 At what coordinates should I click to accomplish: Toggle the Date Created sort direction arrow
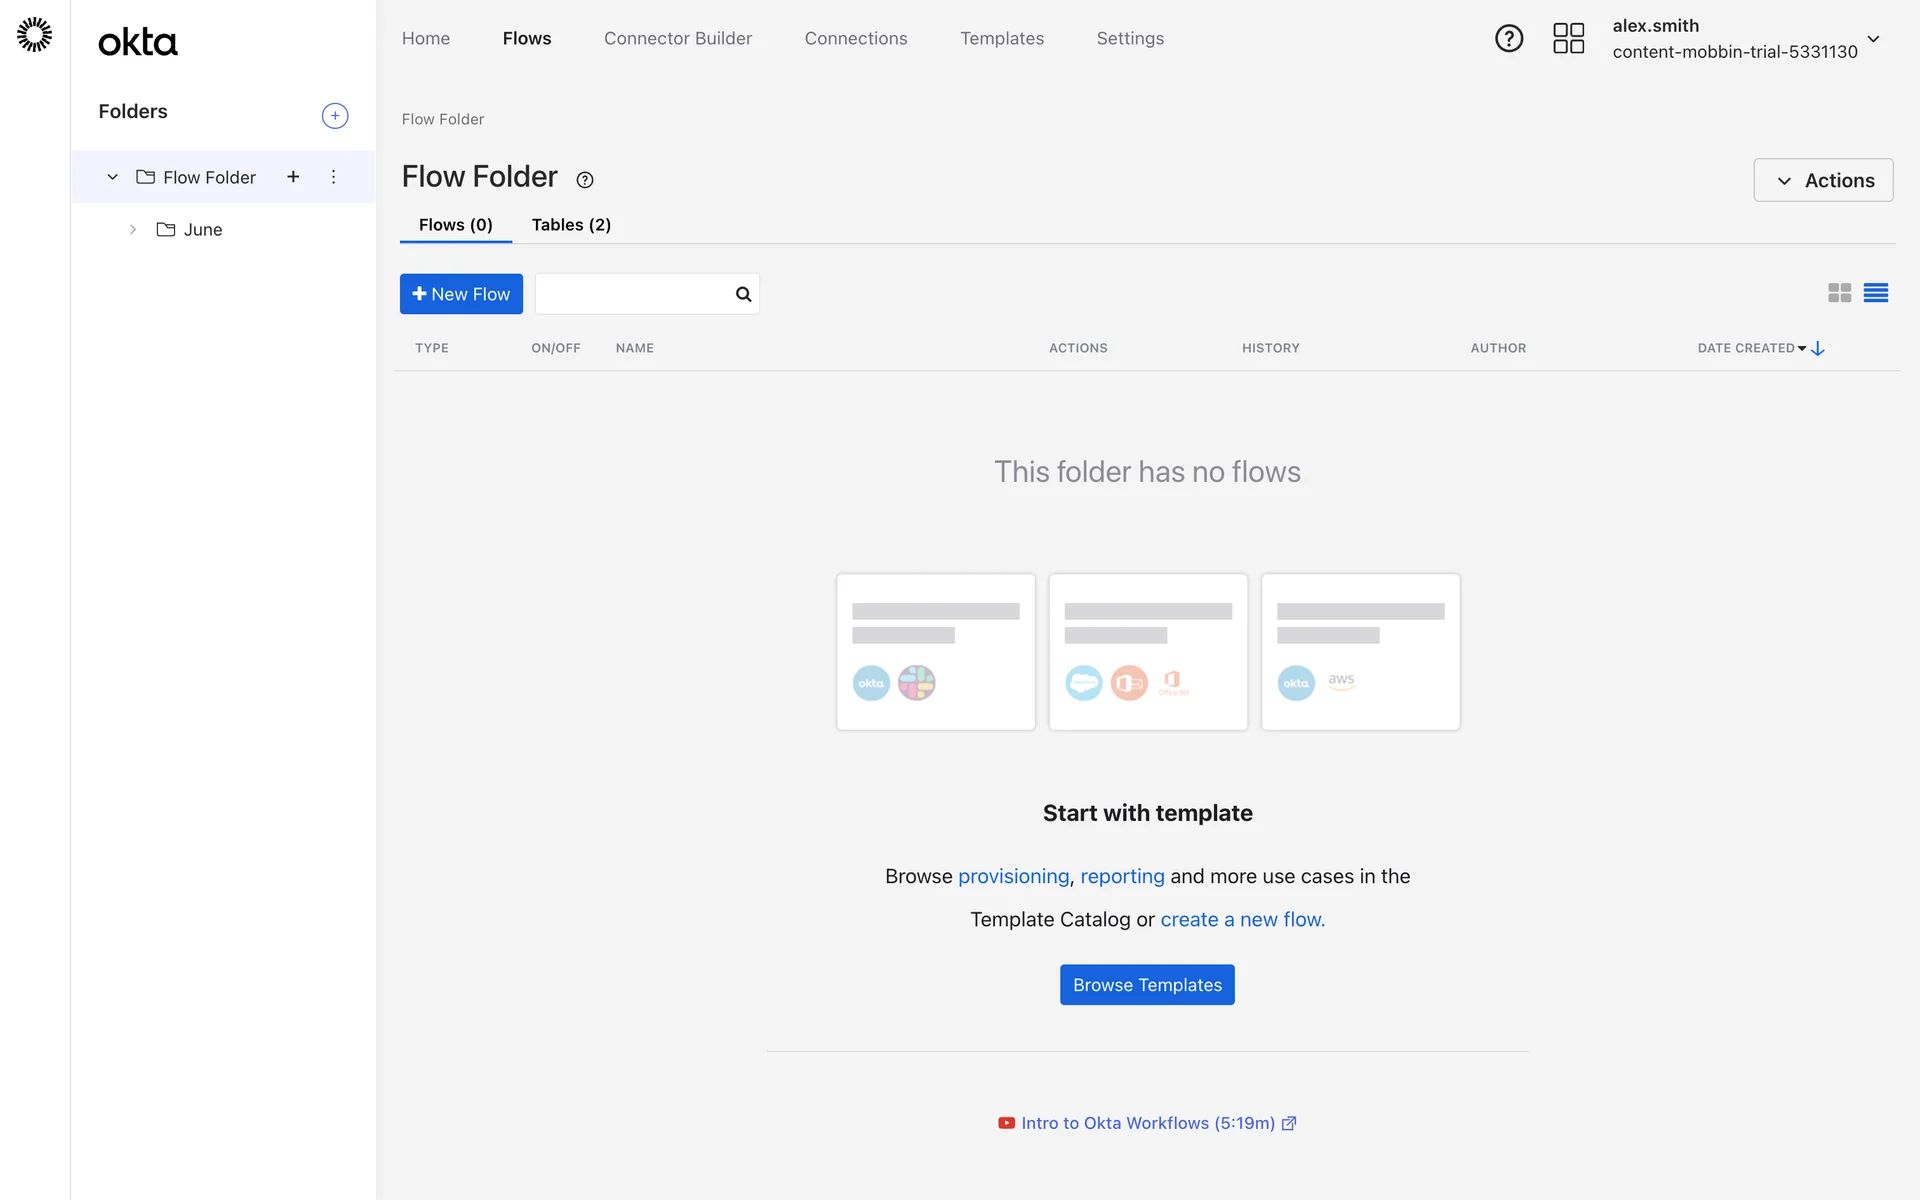pos(1818,348)
